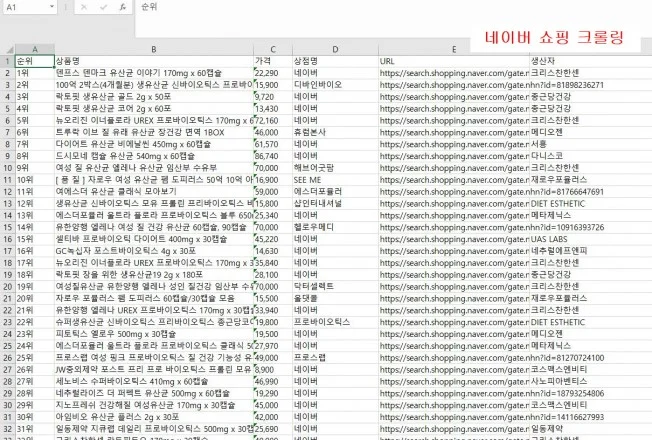Select the store cell 에스더포뮬러
652x440 pixels.
pos(335,192)
